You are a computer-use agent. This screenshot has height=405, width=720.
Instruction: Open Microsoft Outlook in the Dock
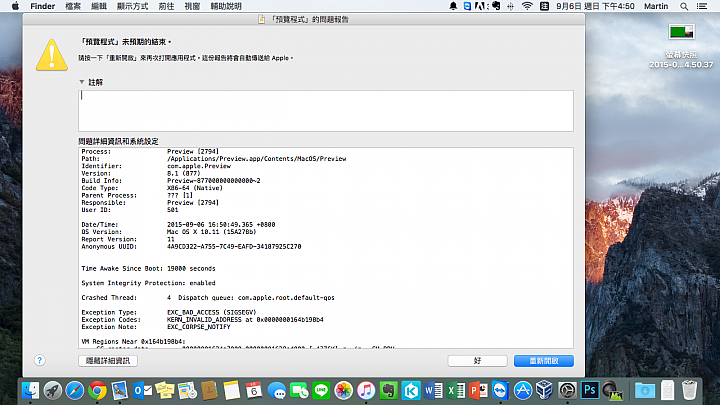pyautogui.click(x=142, y=391)
